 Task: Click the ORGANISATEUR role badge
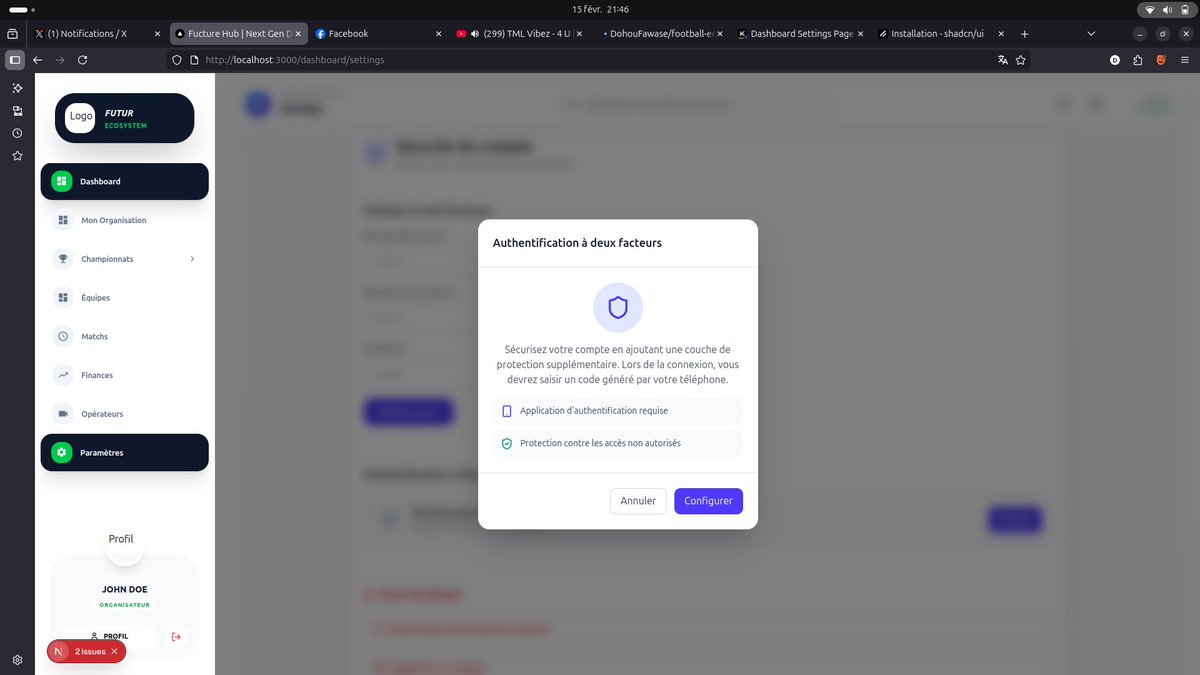coord(125,605)
